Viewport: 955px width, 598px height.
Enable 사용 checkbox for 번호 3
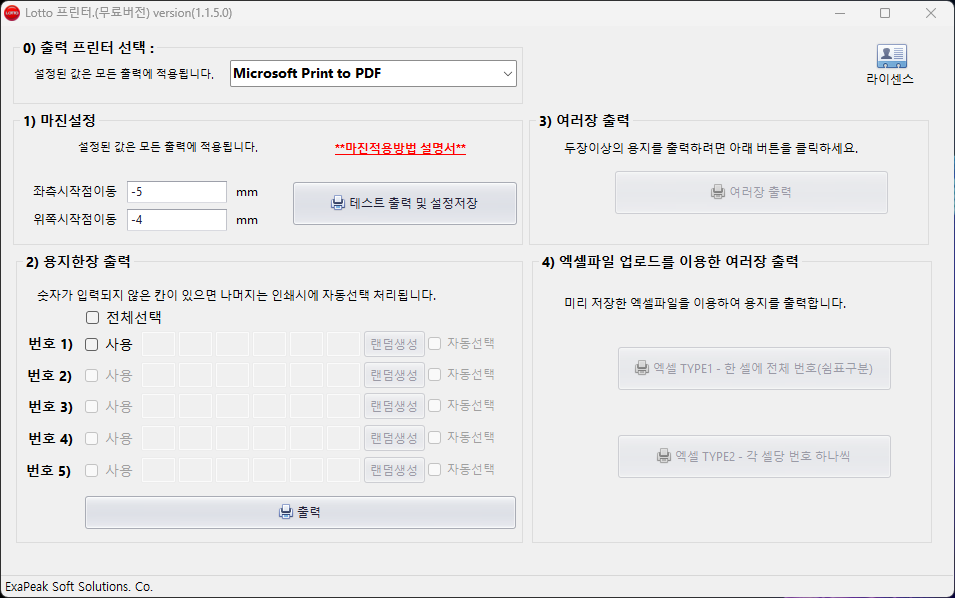[92, 406]
